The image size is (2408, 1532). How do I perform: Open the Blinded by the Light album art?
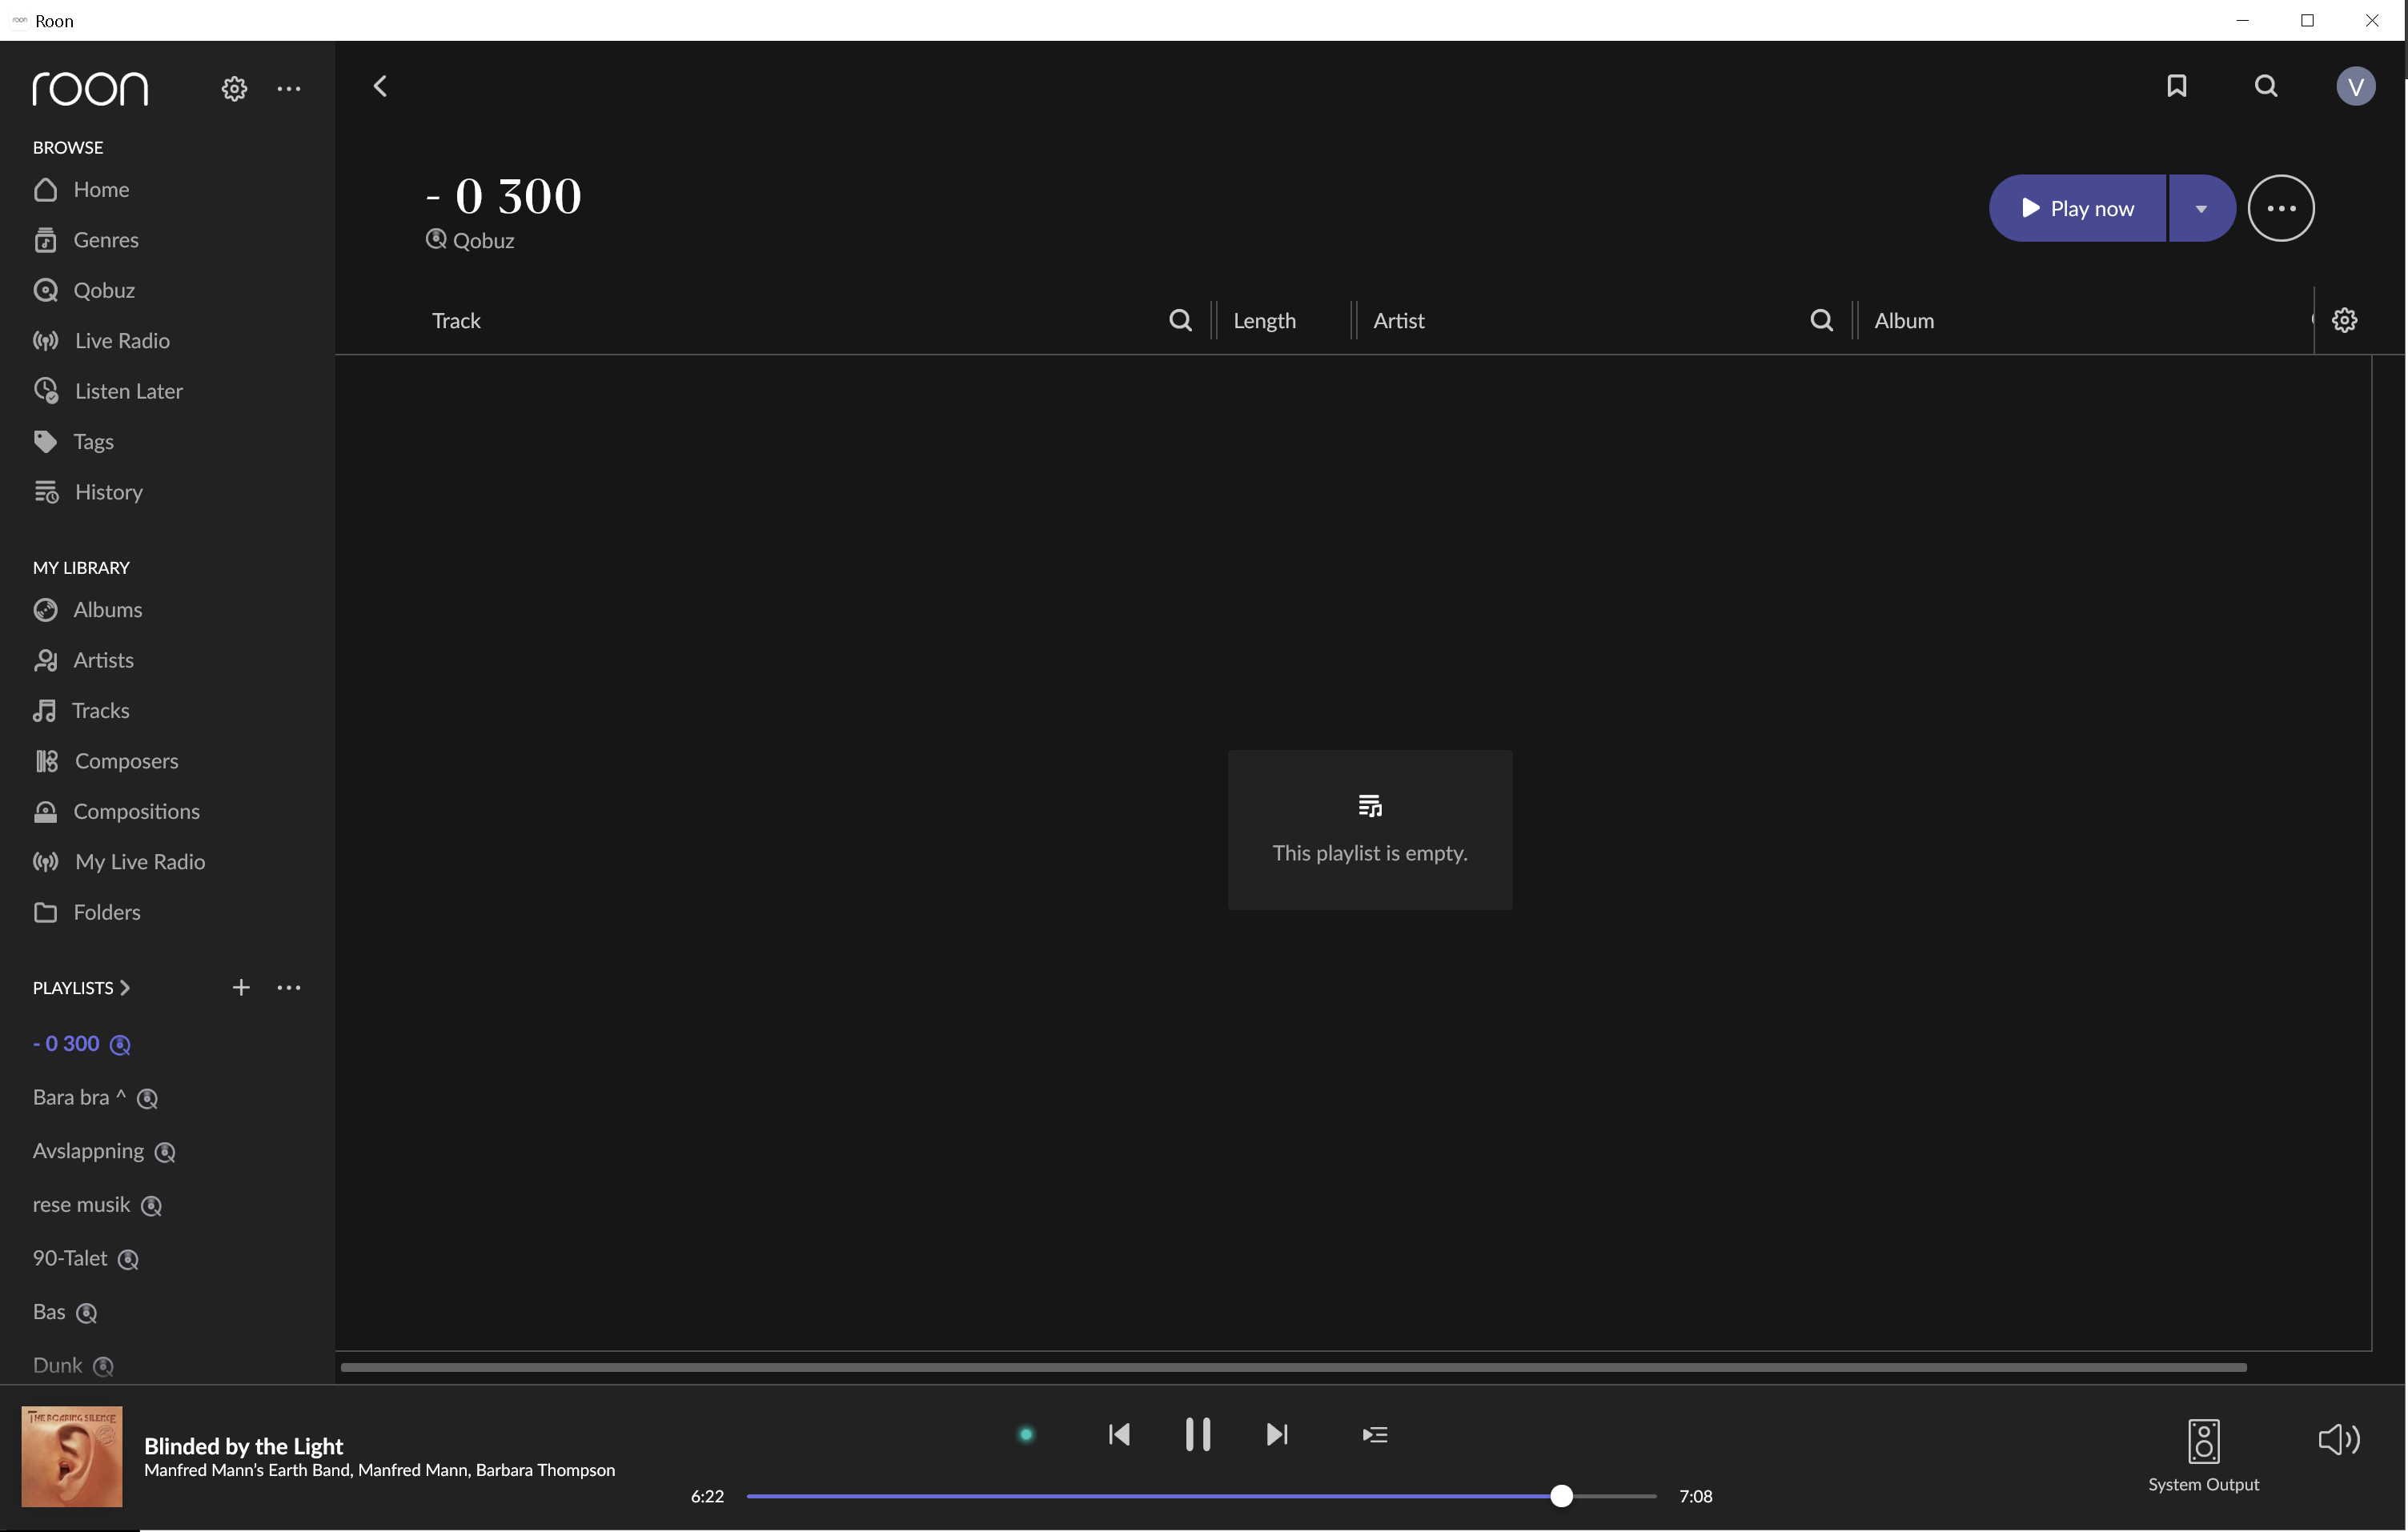click(72, 1457)
